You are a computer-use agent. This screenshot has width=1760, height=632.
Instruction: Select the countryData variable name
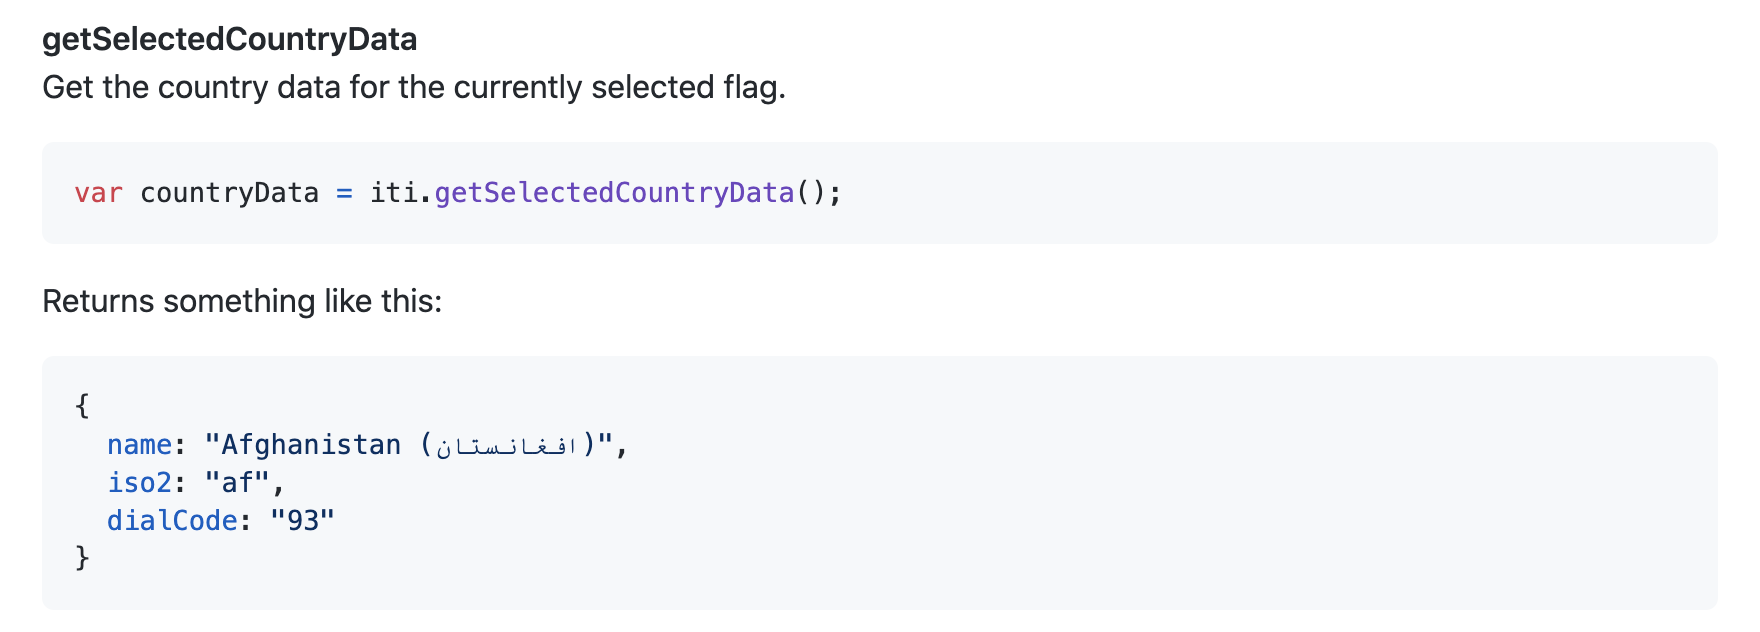[x=229, y=192]
